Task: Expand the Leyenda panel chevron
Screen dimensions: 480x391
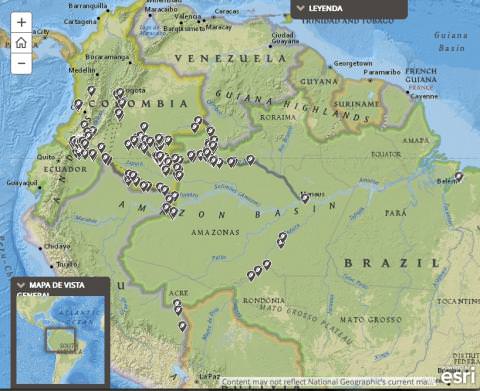Action: click(x=300, y=8)
